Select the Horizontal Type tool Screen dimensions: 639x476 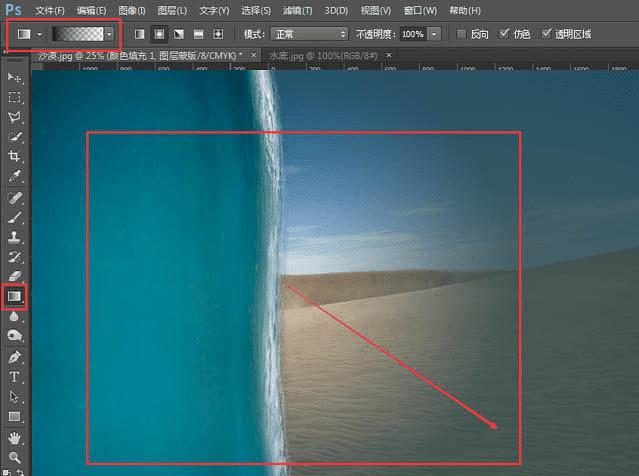pyautogui.click(x=14, y=377)
